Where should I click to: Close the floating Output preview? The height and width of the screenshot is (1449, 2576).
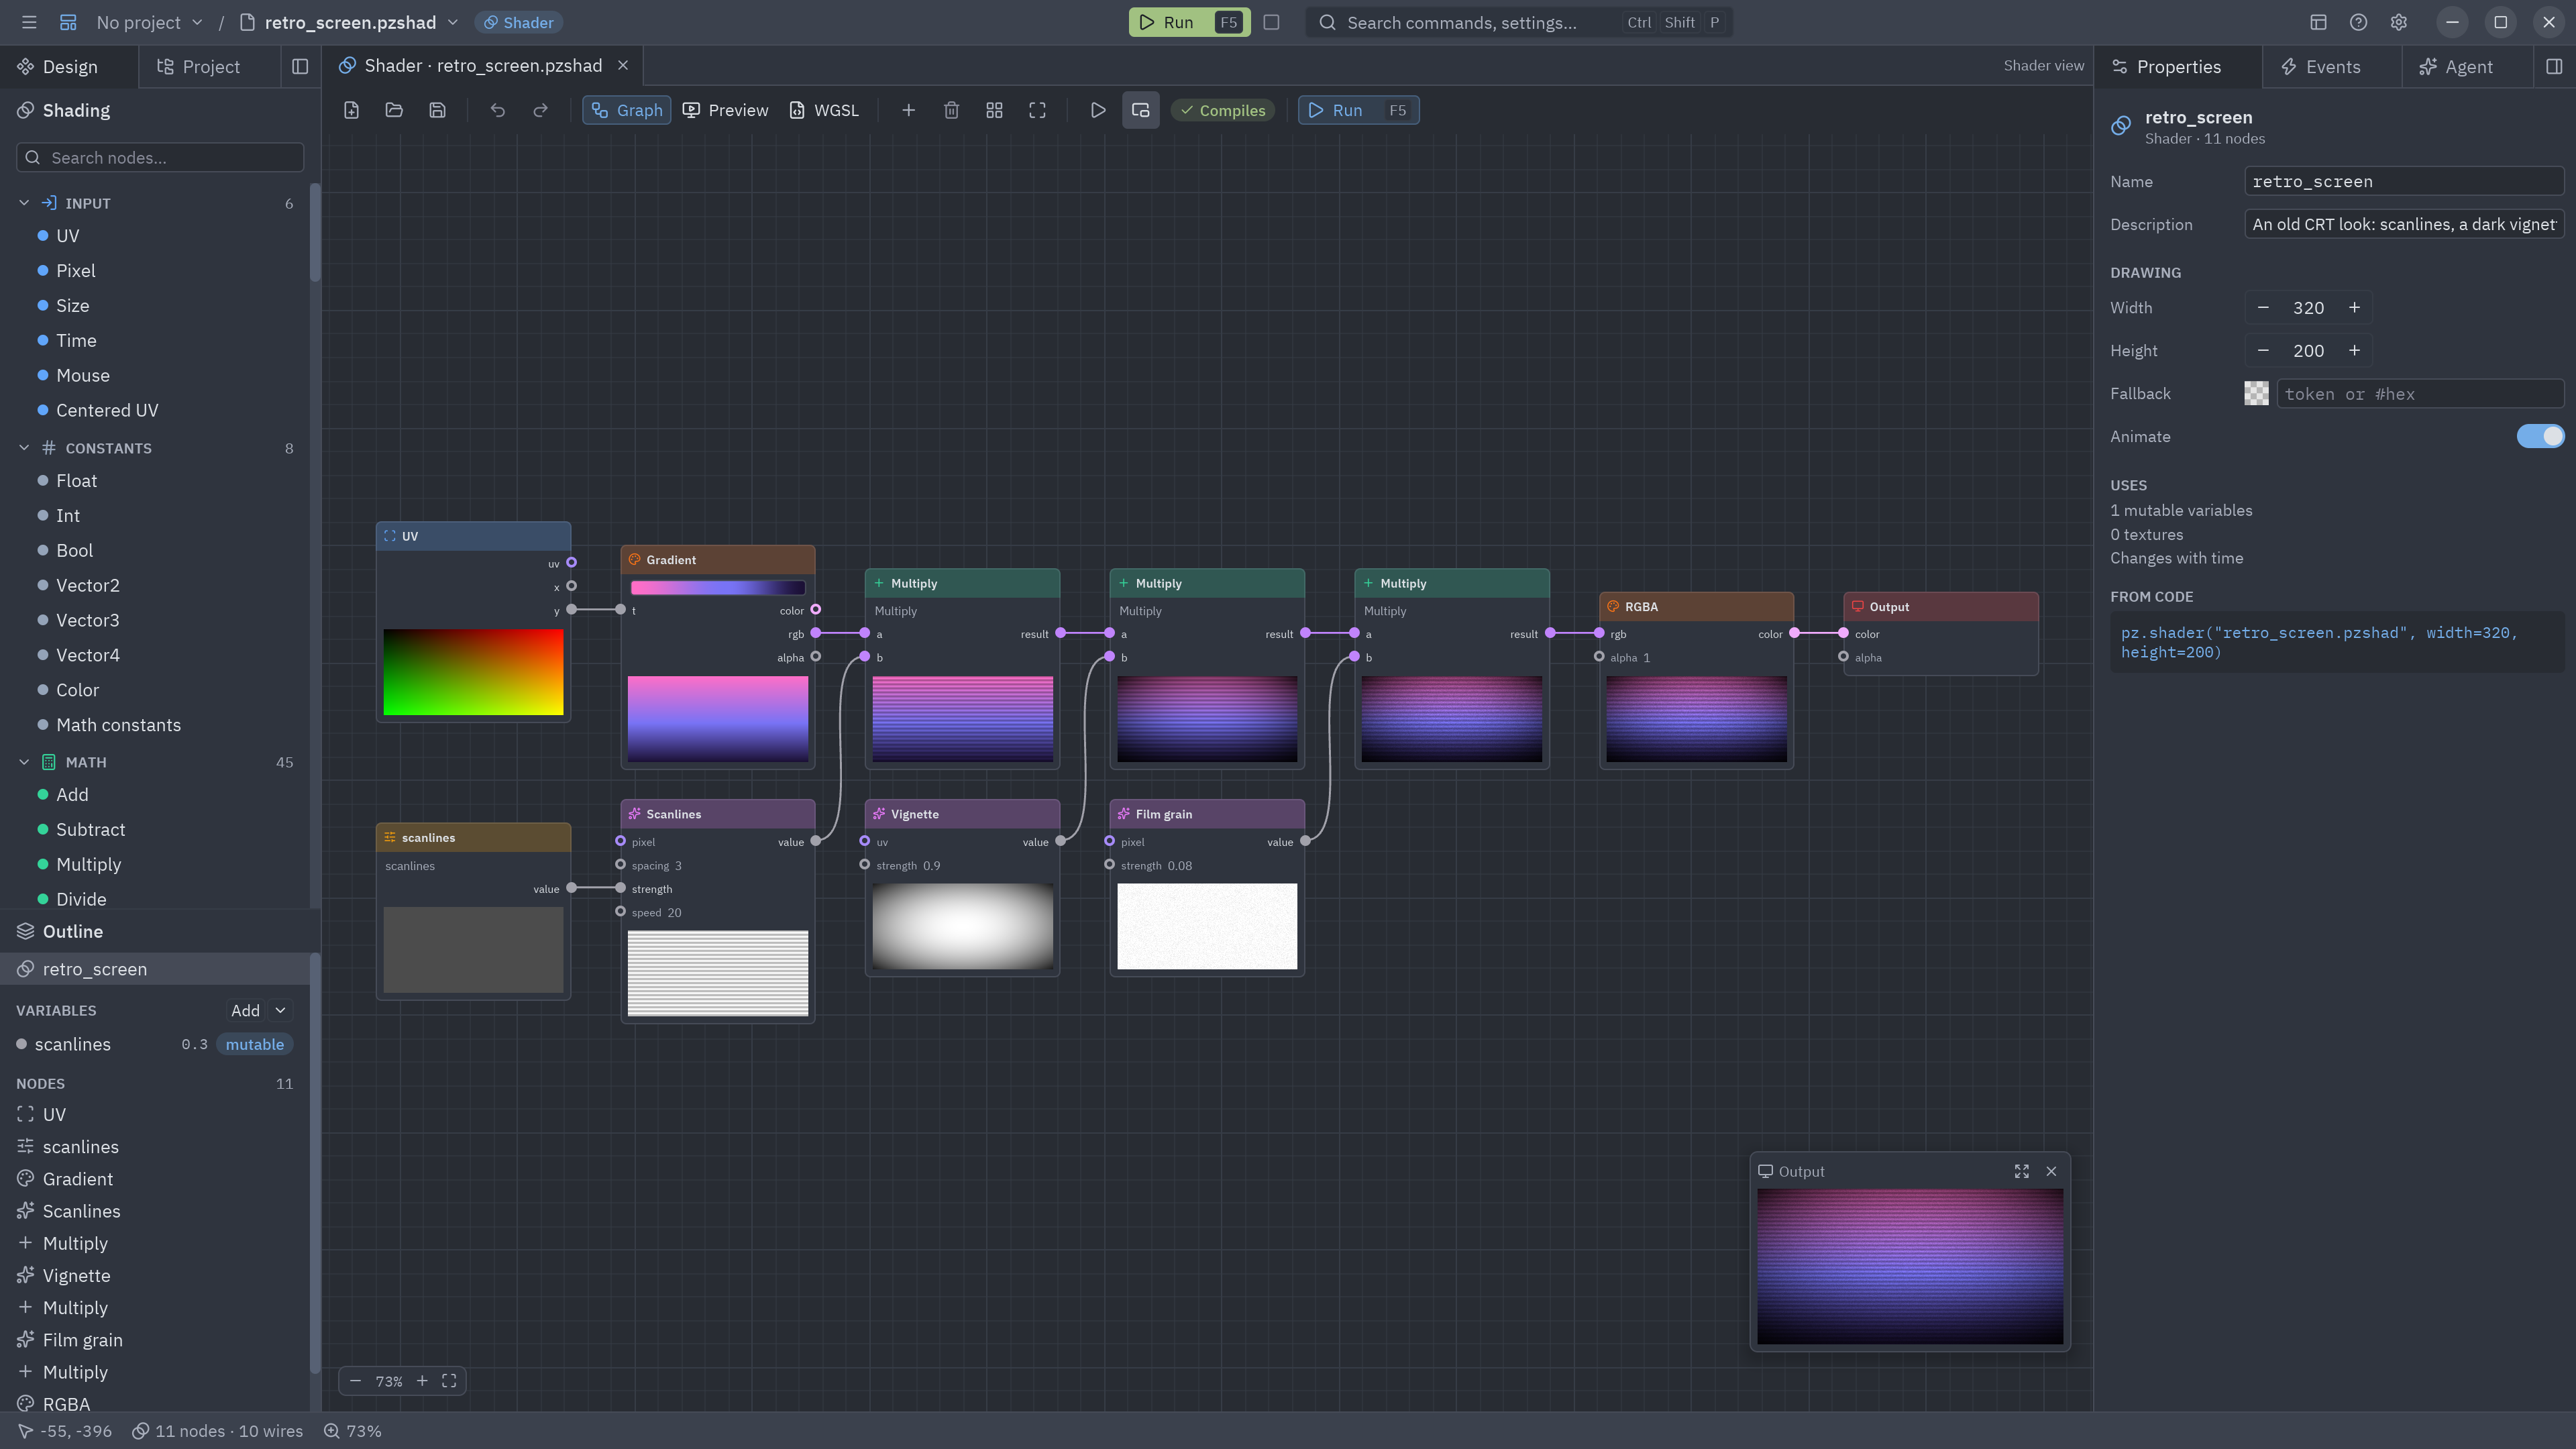(x=2051, y=1171)
